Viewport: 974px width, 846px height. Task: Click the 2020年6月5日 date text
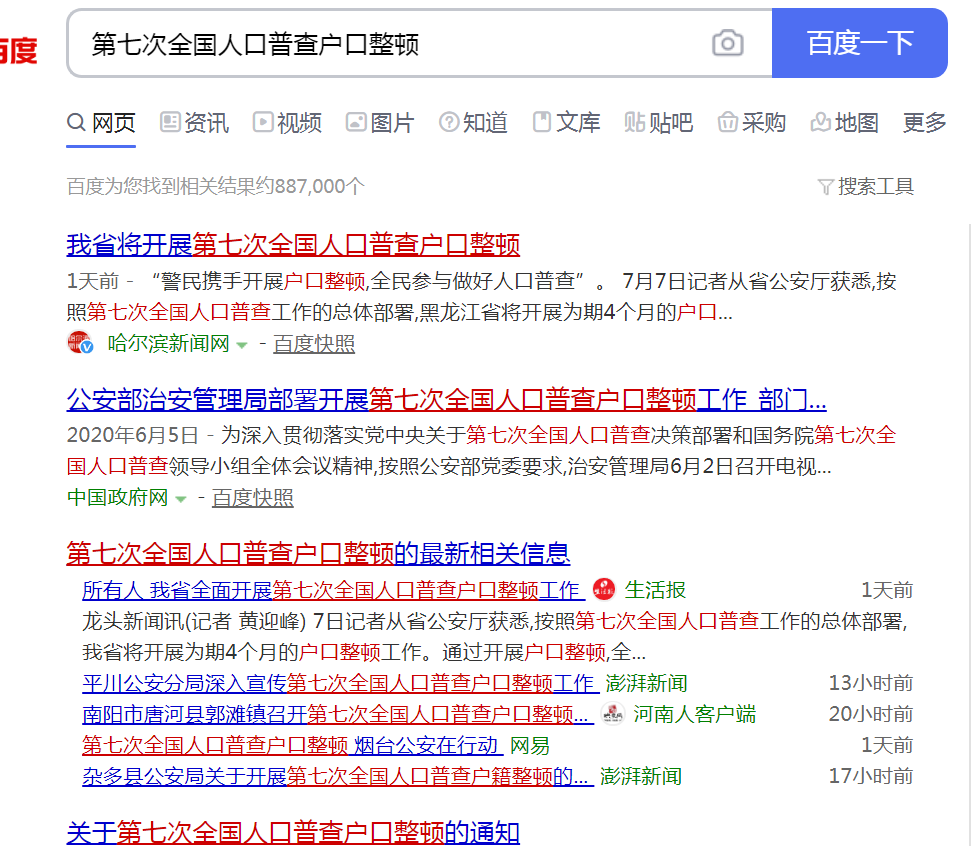click(132, 435)
